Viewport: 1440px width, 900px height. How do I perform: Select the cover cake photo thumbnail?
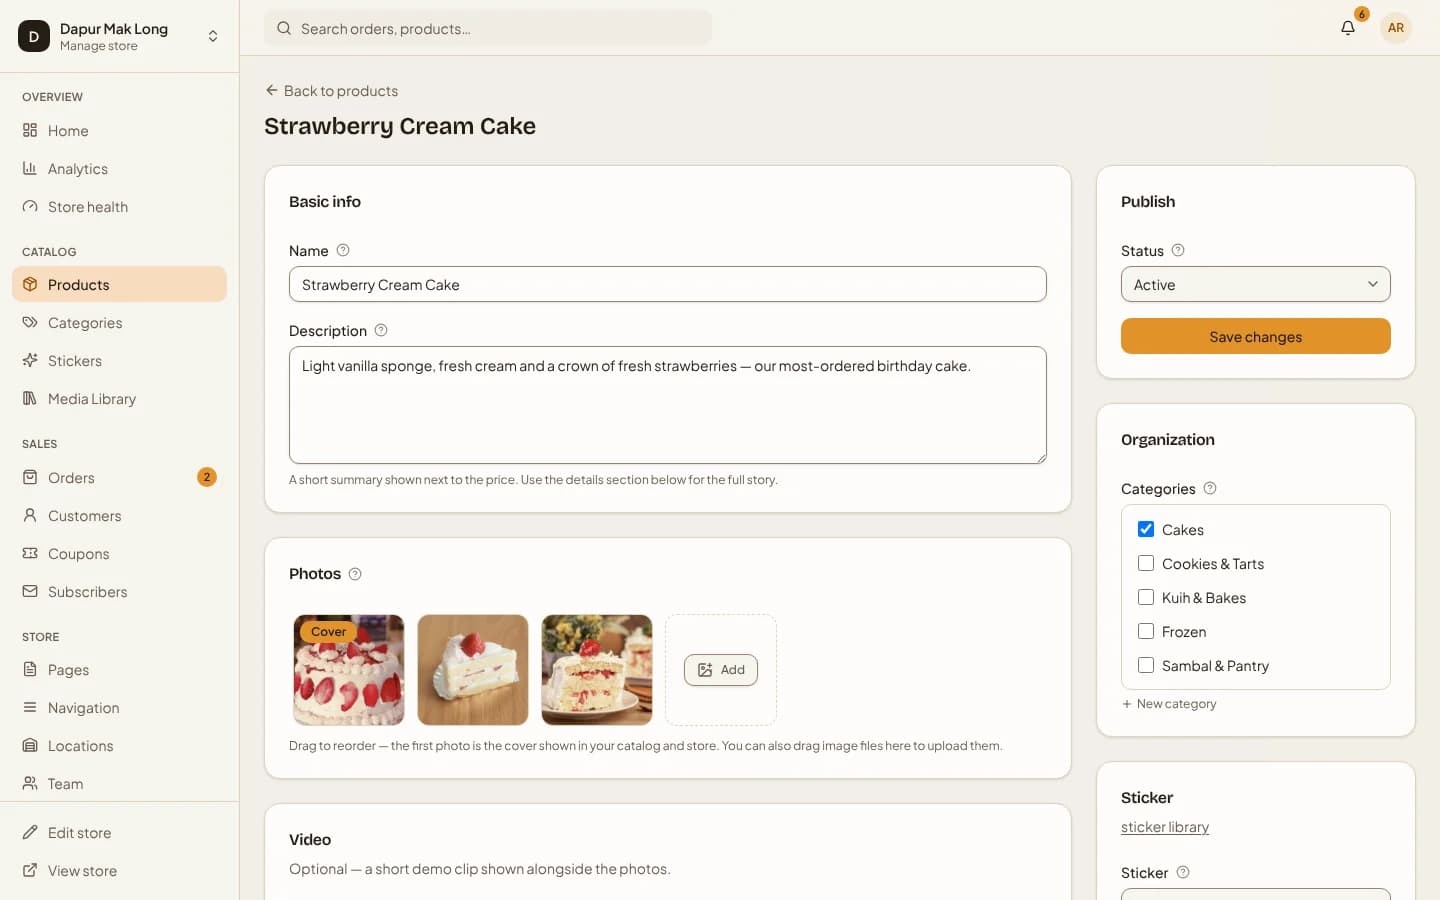349,670
